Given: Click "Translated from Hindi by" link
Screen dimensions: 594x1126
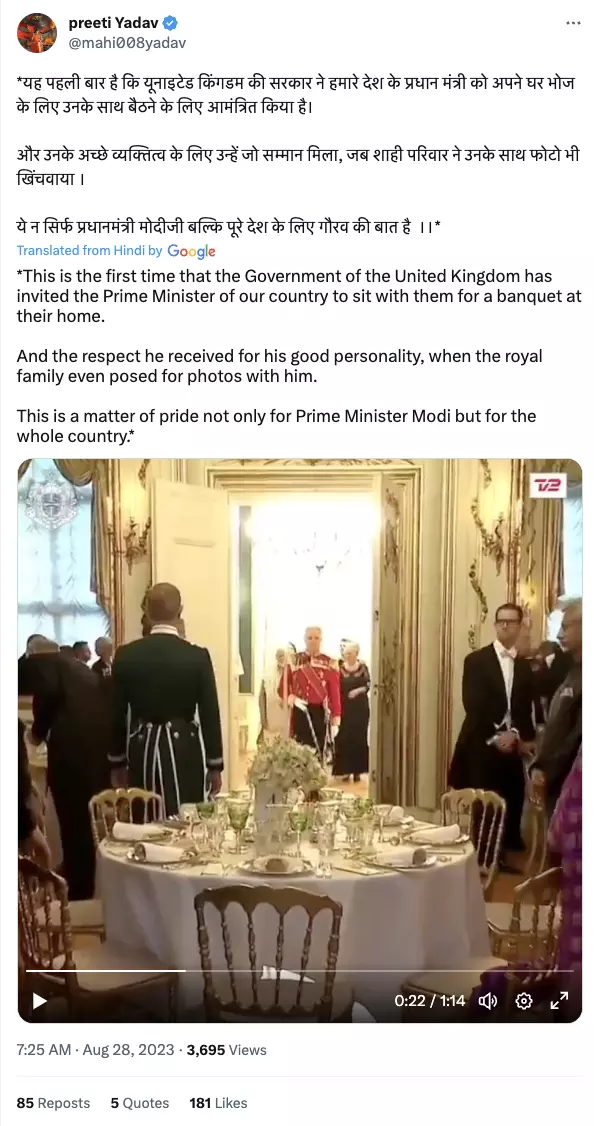Looking at the screenshot, I should pyautogui.click(x=89, y=251).
